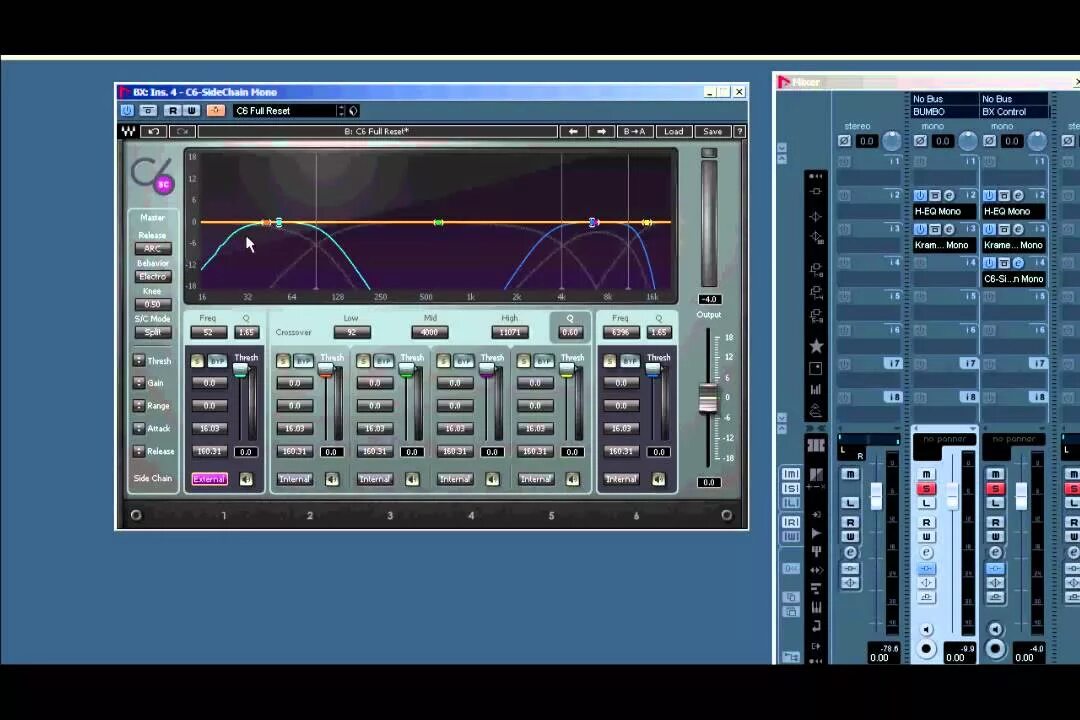Record-enable the BUMBO mixer channel

click(x=926, y=649)
